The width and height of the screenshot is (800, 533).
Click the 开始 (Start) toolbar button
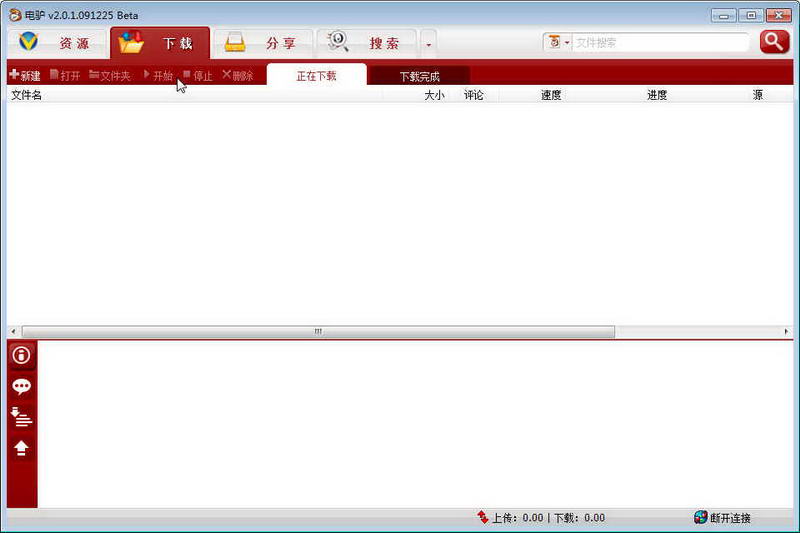tap(158, 75)
